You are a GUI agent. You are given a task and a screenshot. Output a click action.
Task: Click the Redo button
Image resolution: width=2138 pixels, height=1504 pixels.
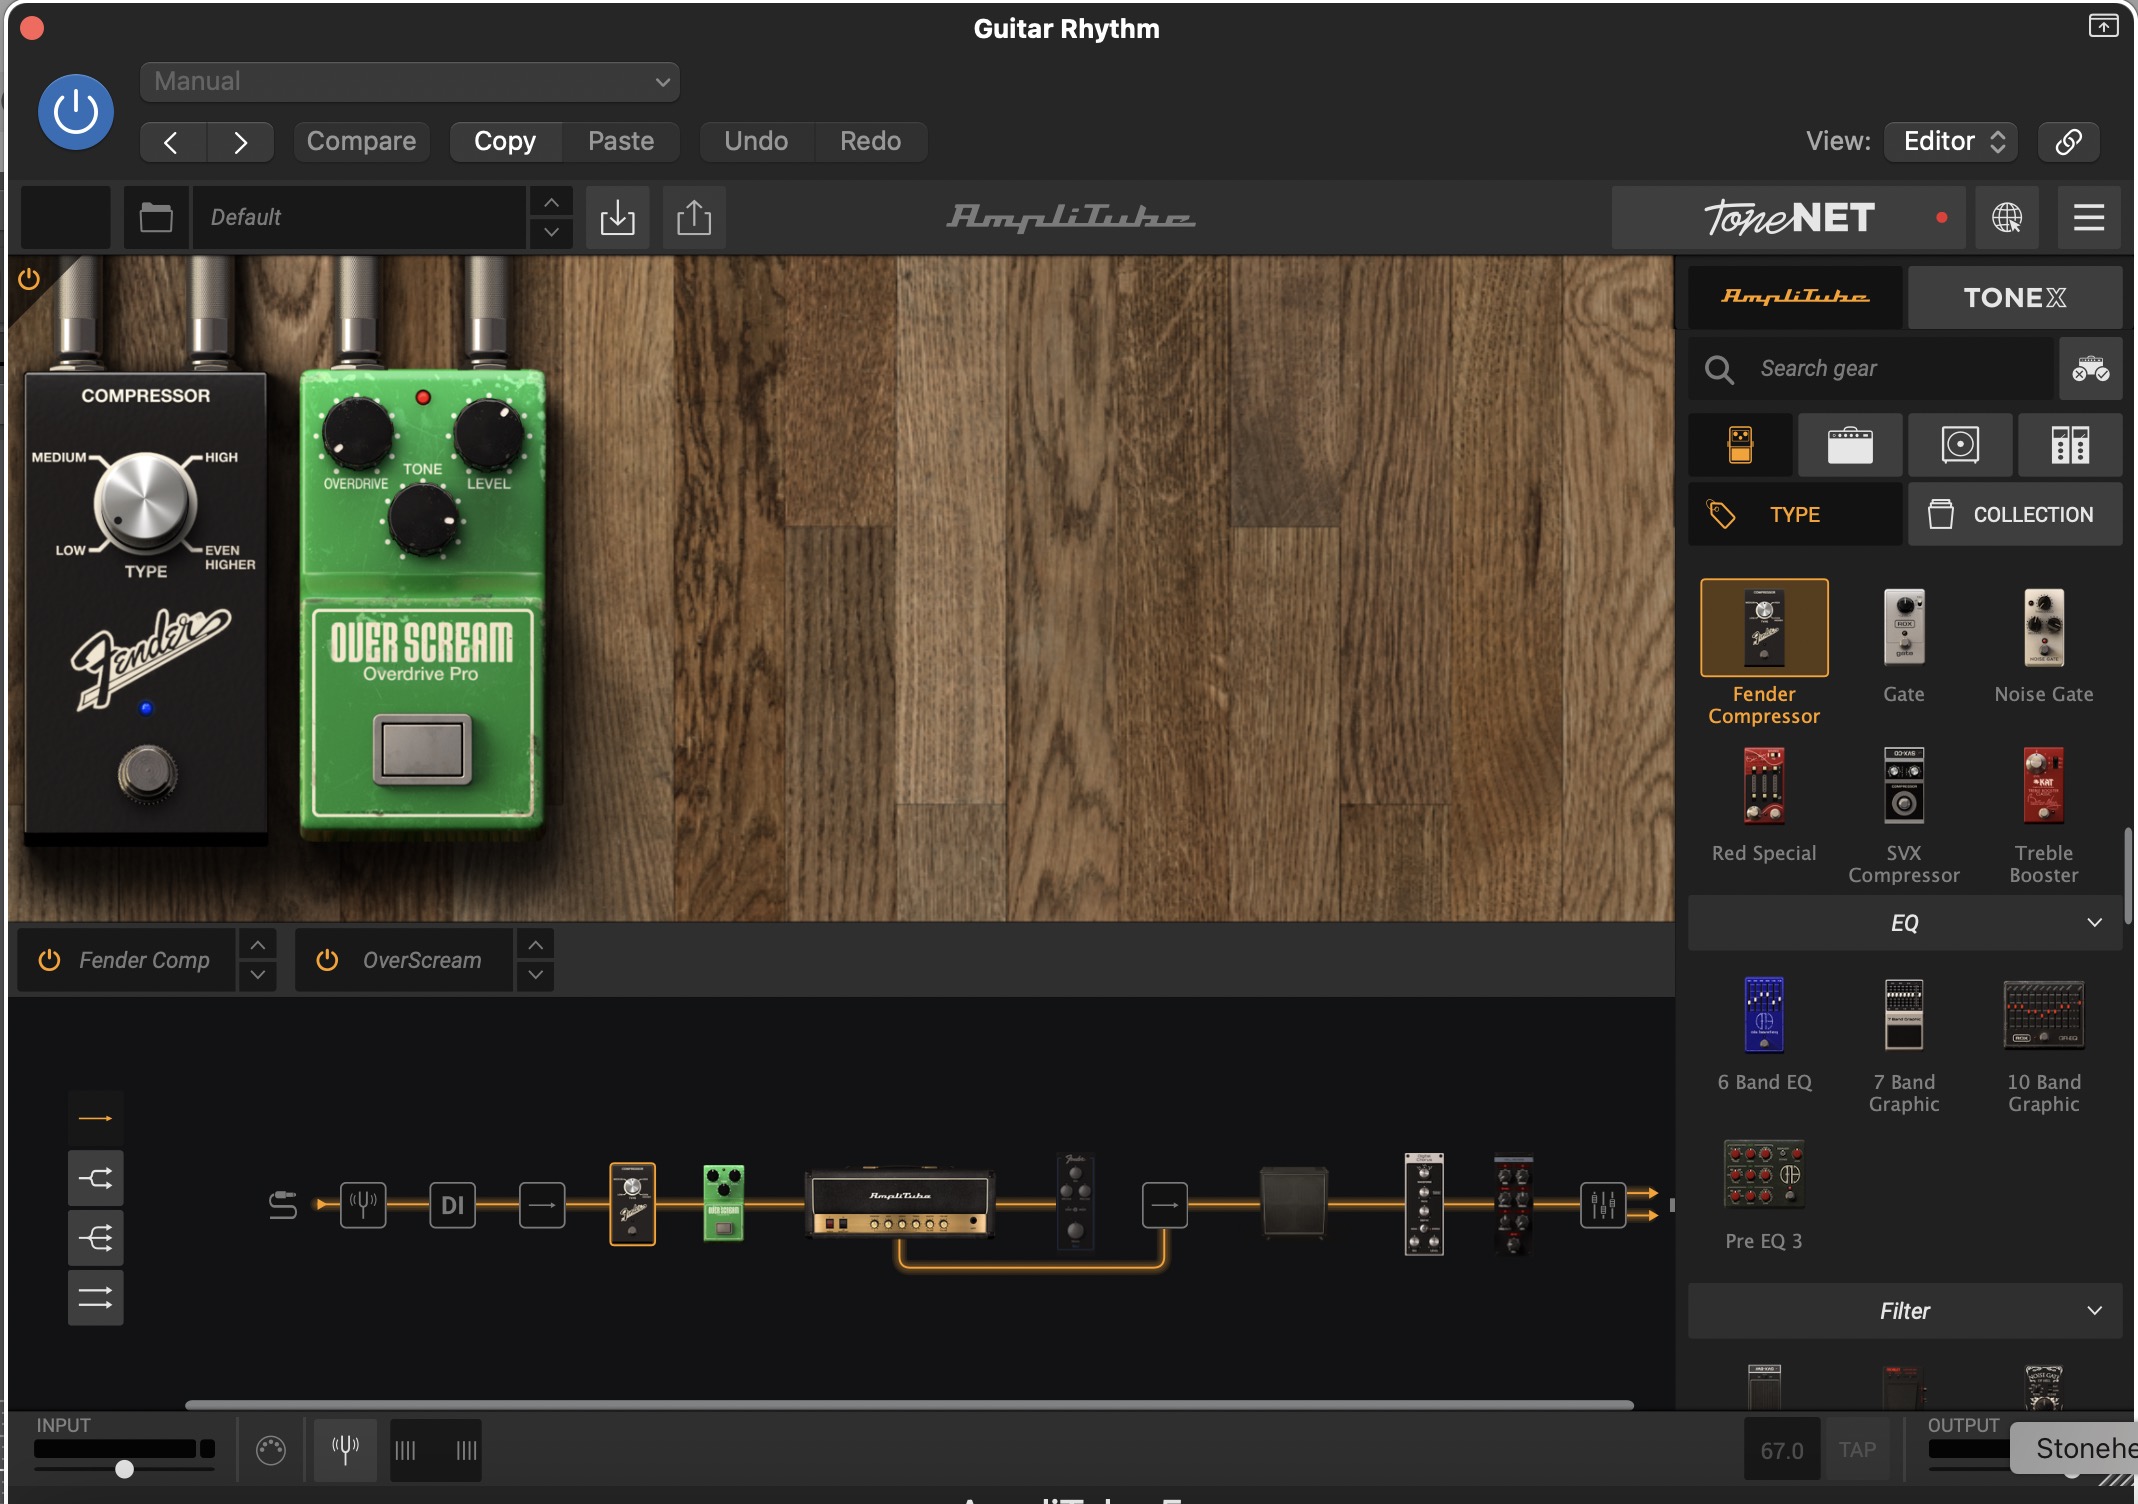(x=870, y=141)
